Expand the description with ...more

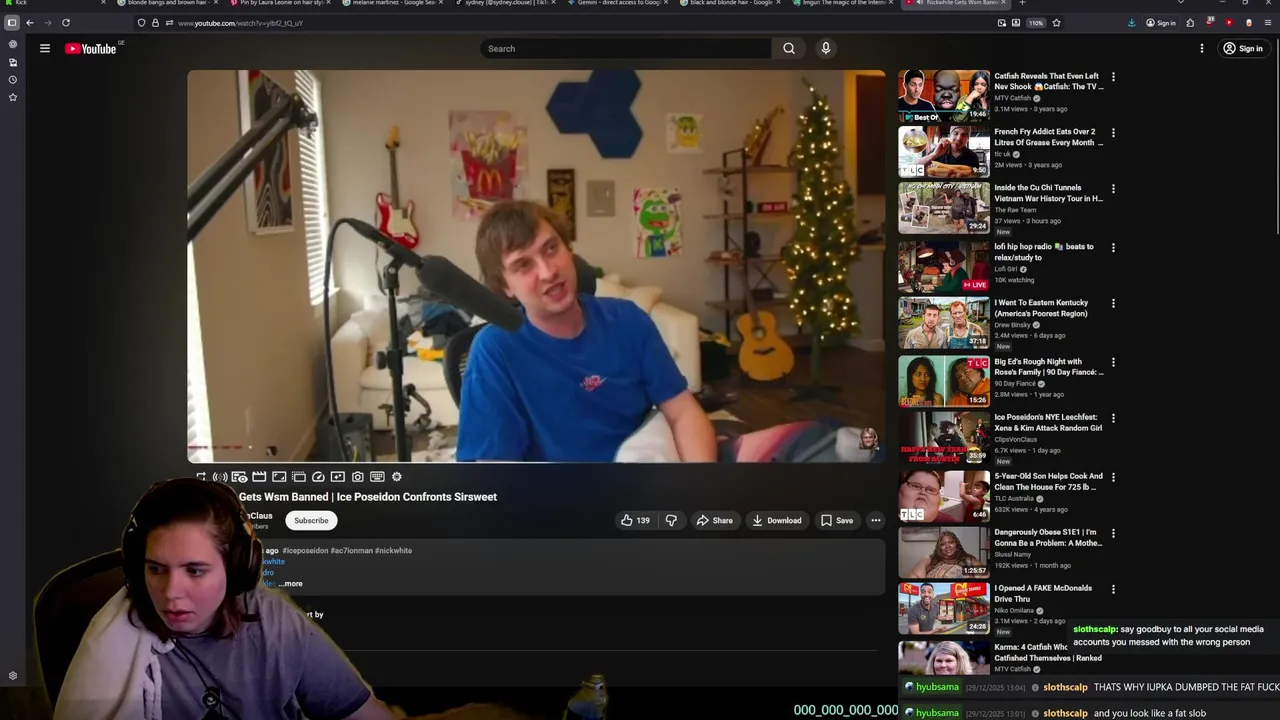[291, 584]
